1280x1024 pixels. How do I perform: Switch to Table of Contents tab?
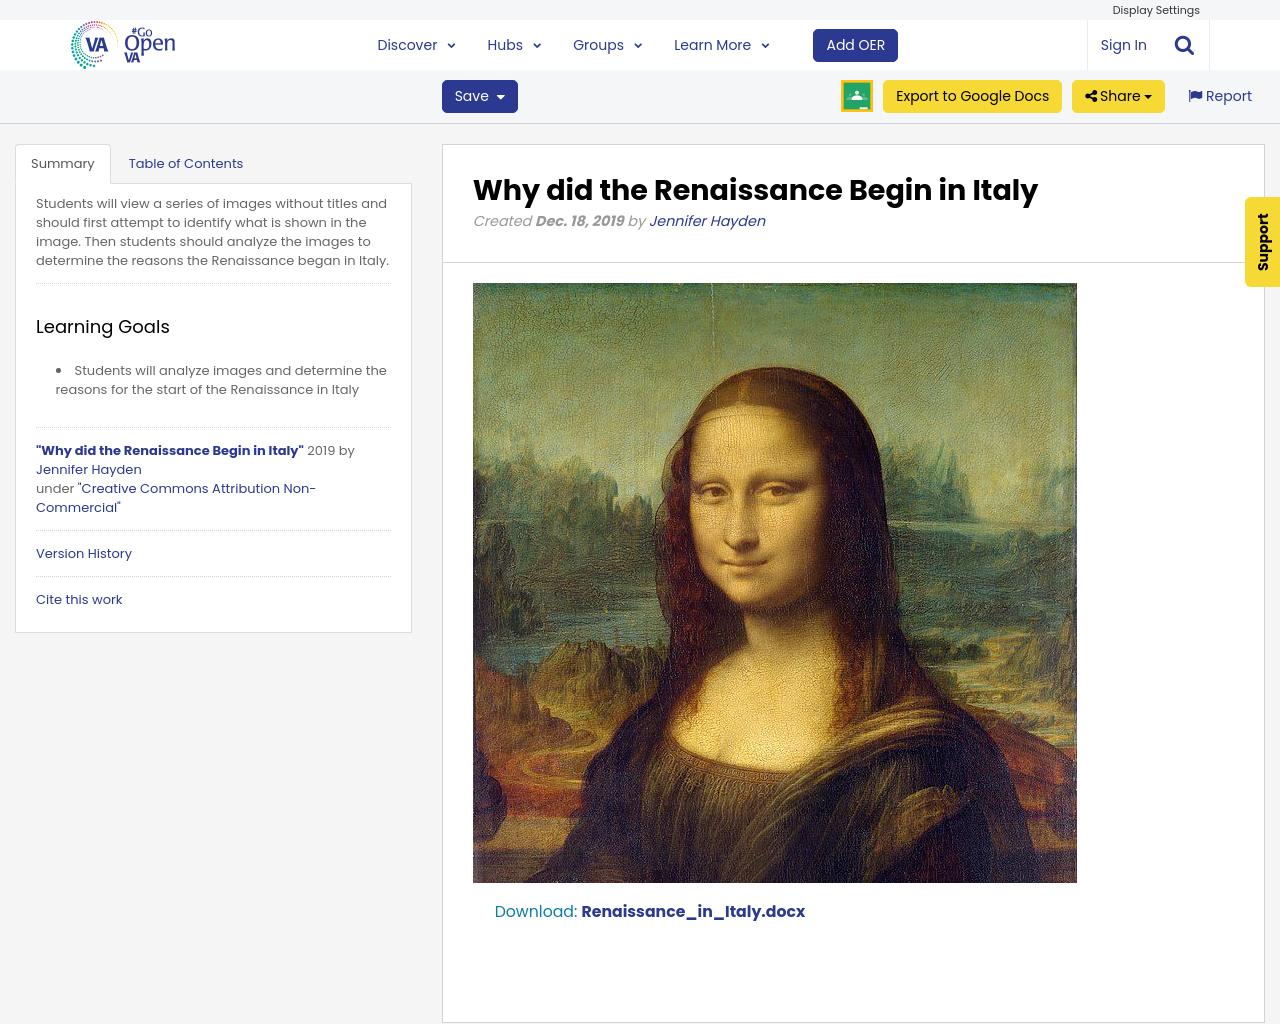[x=186, y=164]
